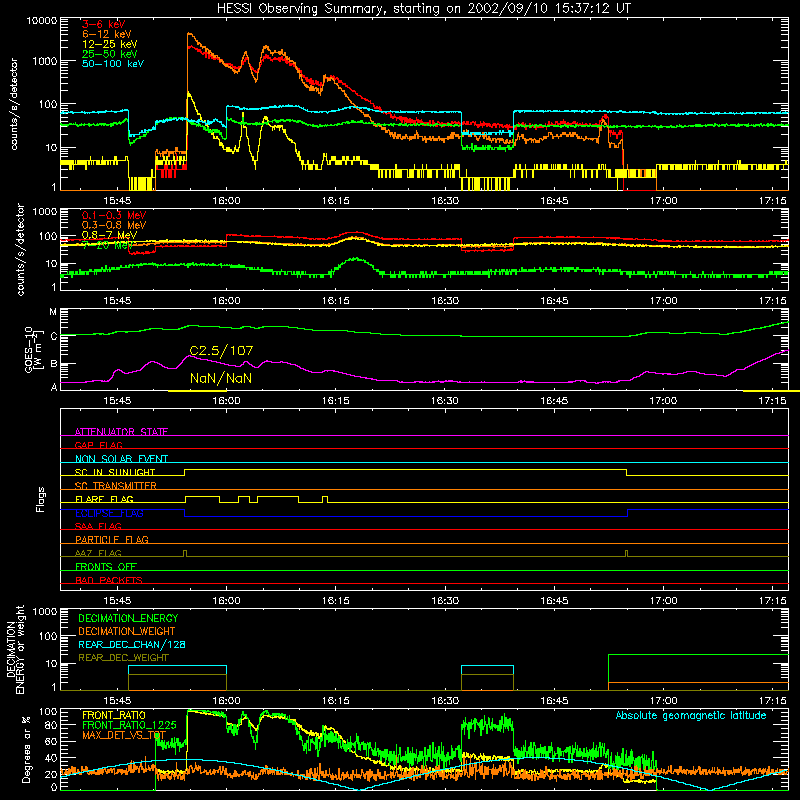
Task: Select the FRONT_RATIO_1225 legend label
Action: pos(129,725)
